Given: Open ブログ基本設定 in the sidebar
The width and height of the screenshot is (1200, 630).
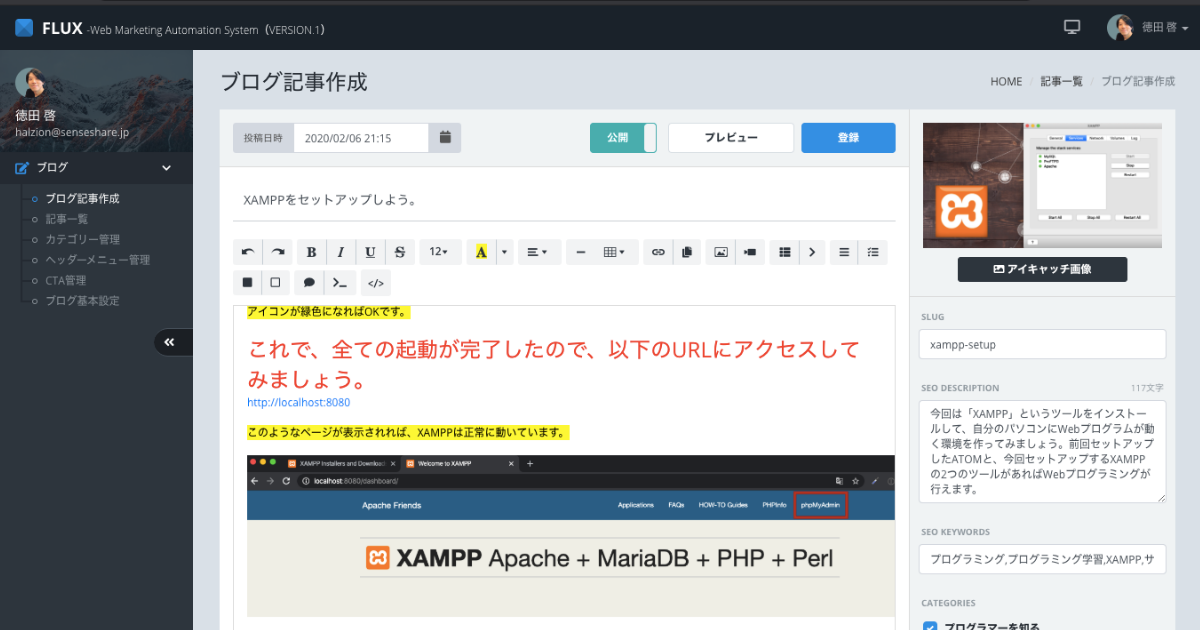Looking at the screenshot, I should 82,300.
